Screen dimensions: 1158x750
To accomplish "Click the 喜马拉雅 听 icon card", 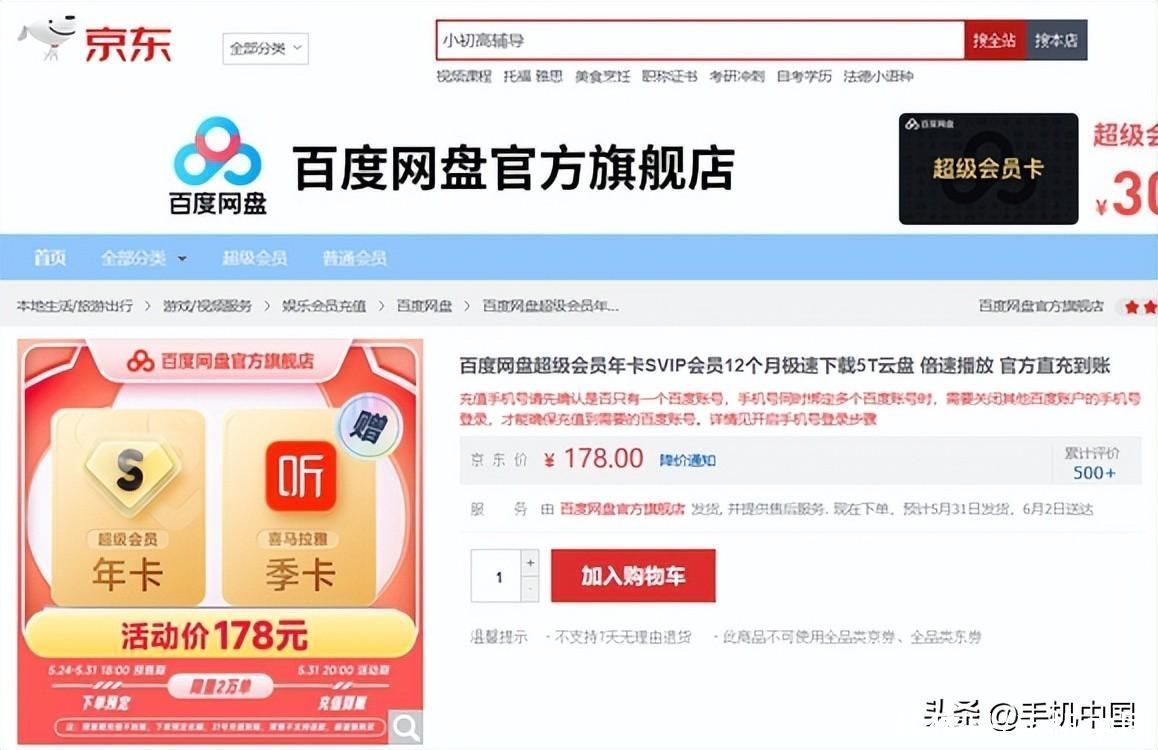I will pos(300,476).
